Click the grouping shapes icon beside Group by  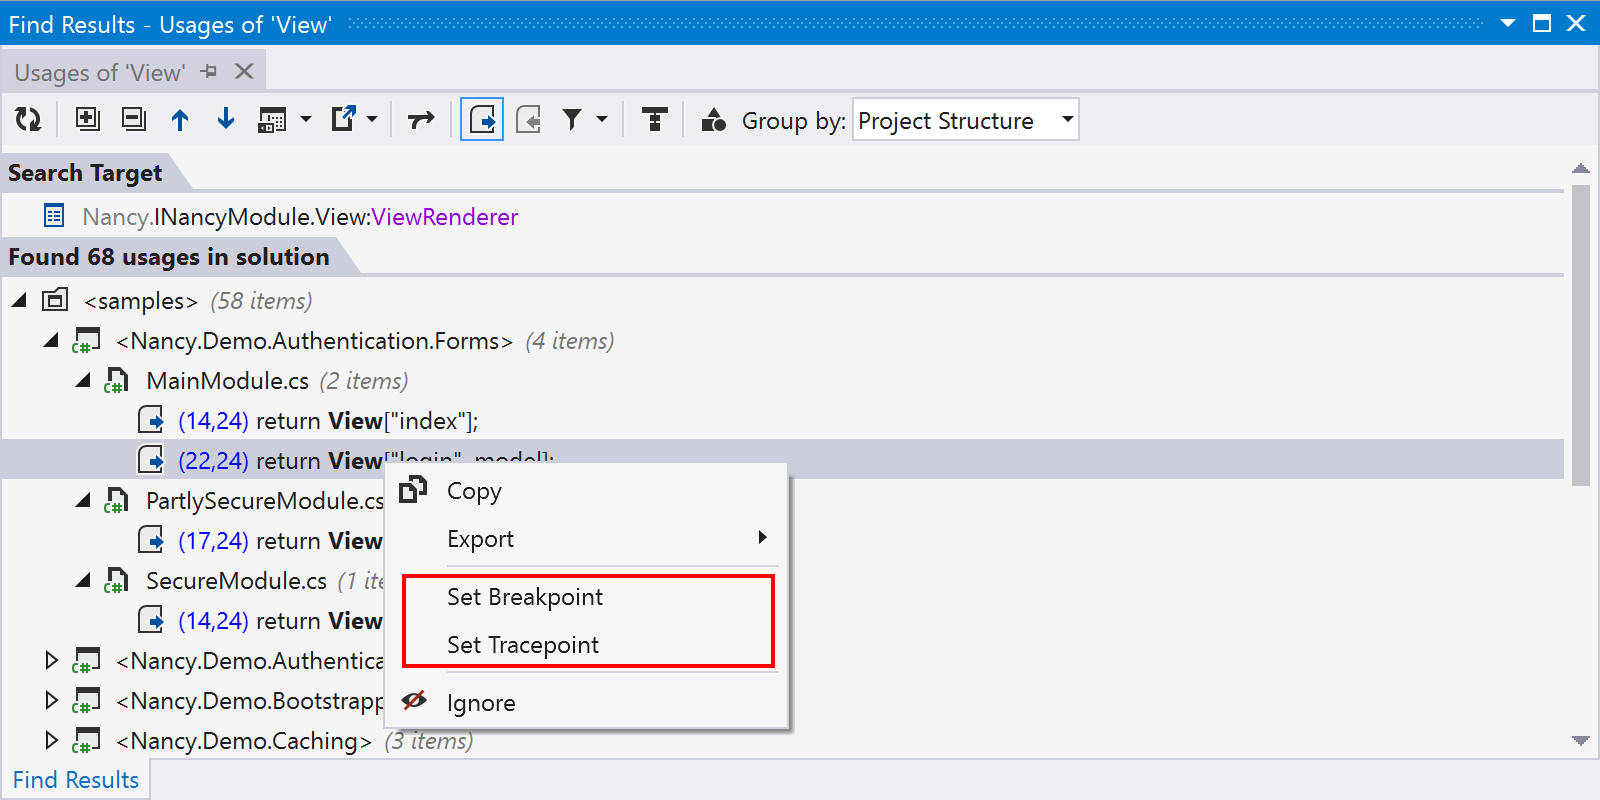coord(714,120)
